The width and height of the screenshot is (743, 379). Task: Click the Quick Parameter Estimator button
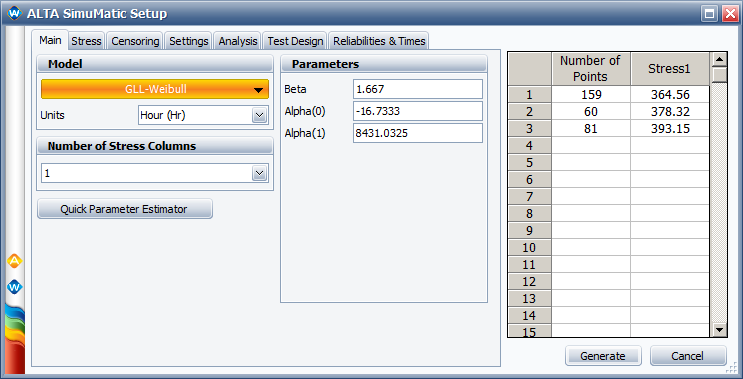pos(125,209)
